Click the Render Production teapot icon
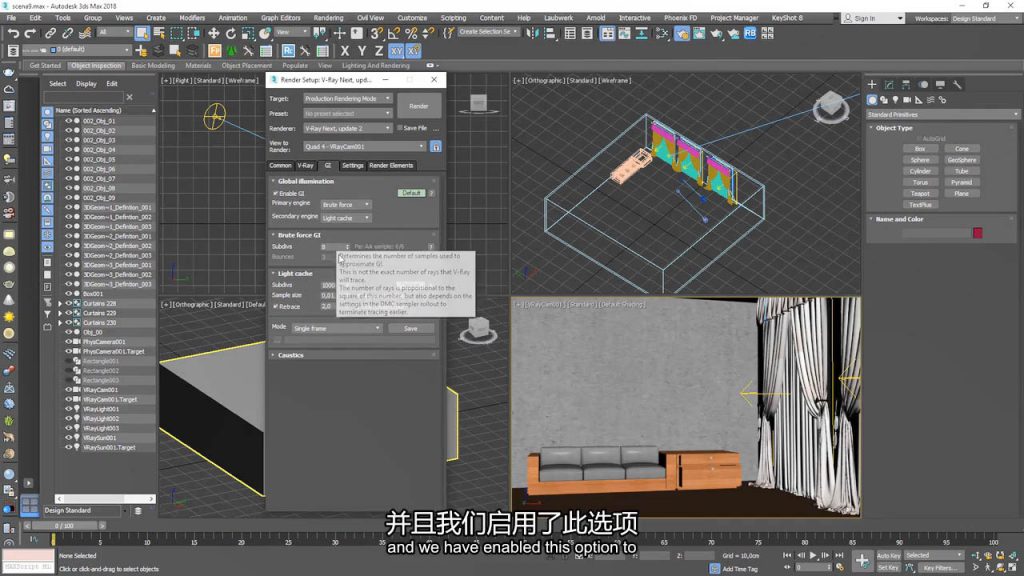This screenshot has height=576, width=1024. pyautogui.click(x=716, y=33)
